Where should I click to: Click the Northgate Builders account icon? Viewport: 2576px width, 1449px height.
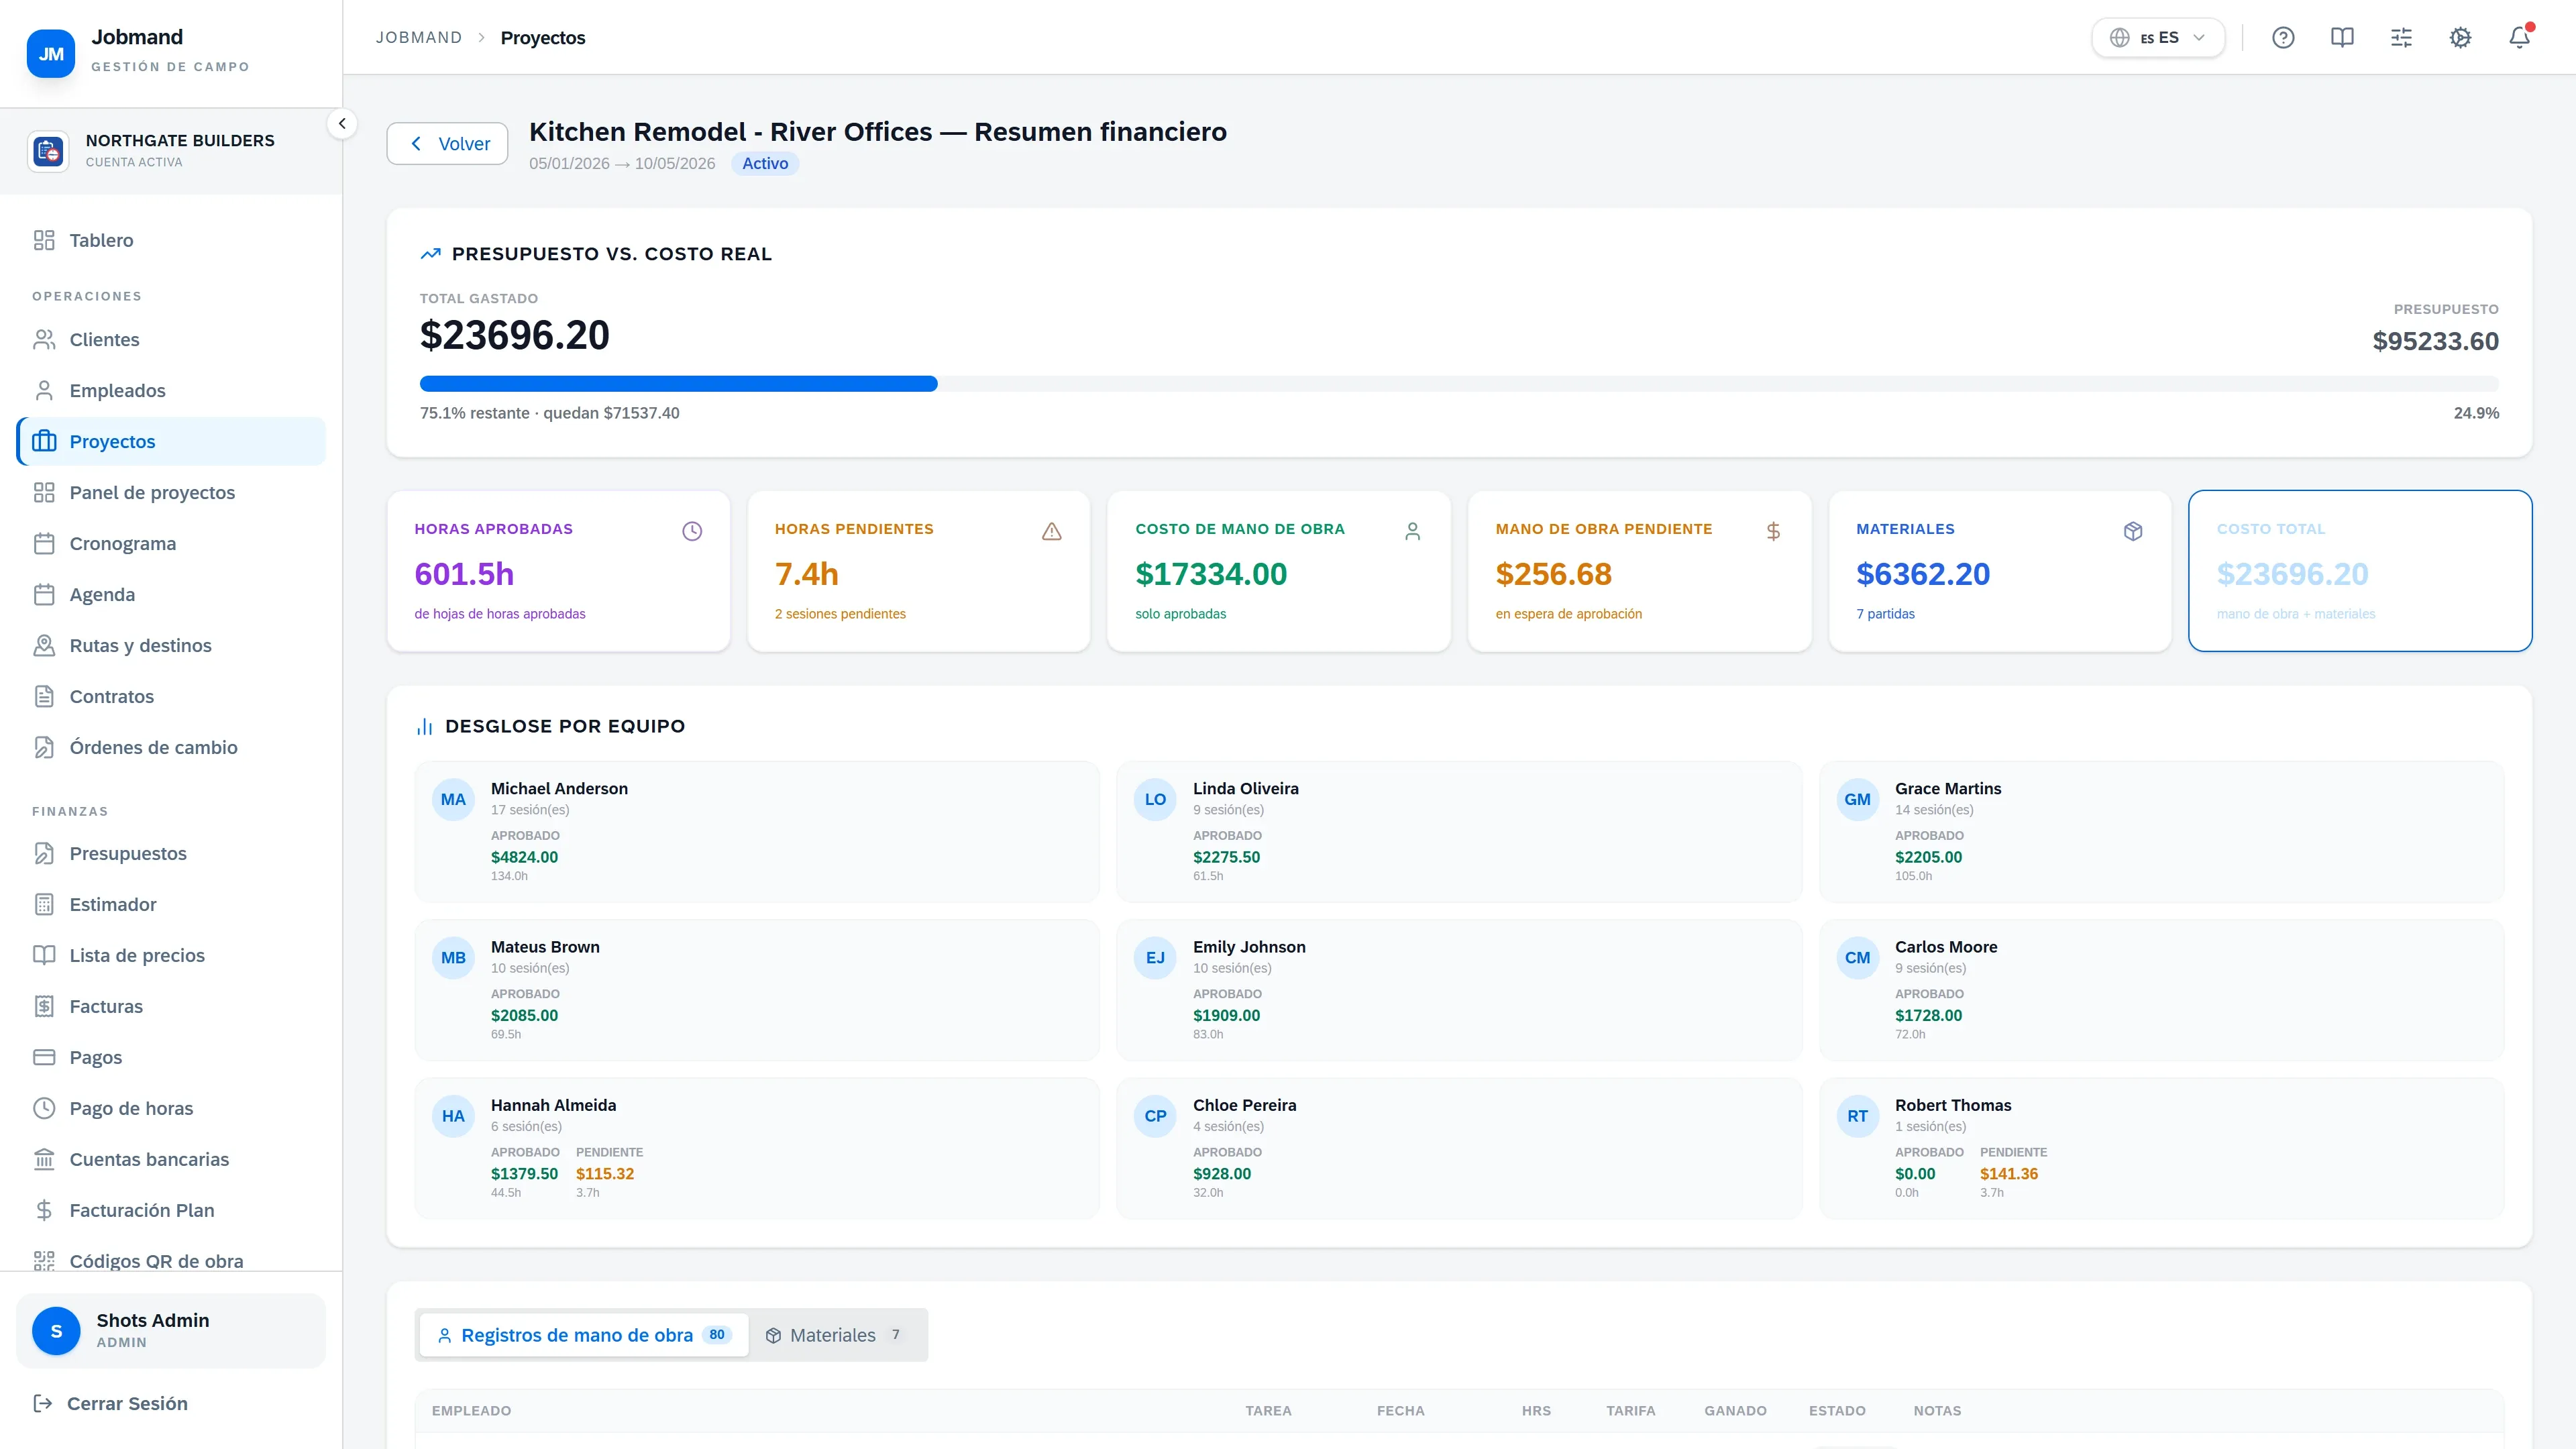pos(48,151)
